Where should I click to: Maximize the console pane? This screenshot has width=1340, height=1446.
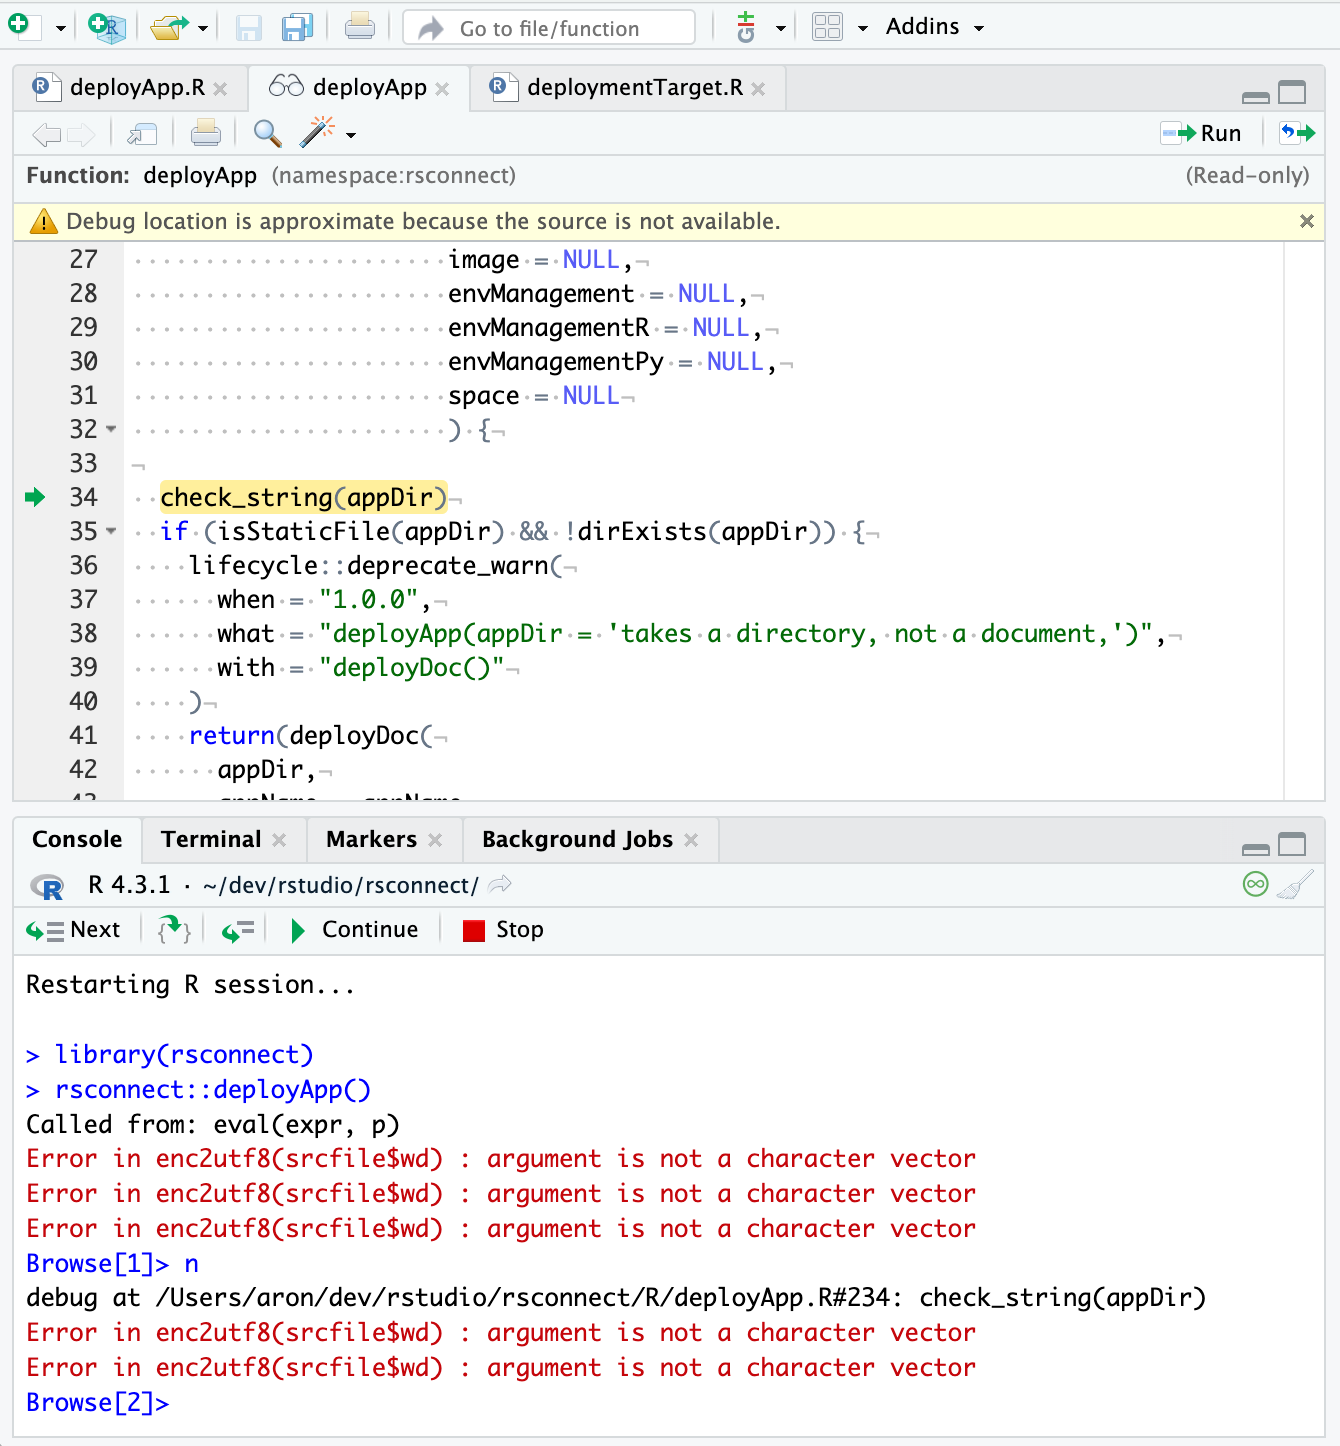tap(1292, 845)
